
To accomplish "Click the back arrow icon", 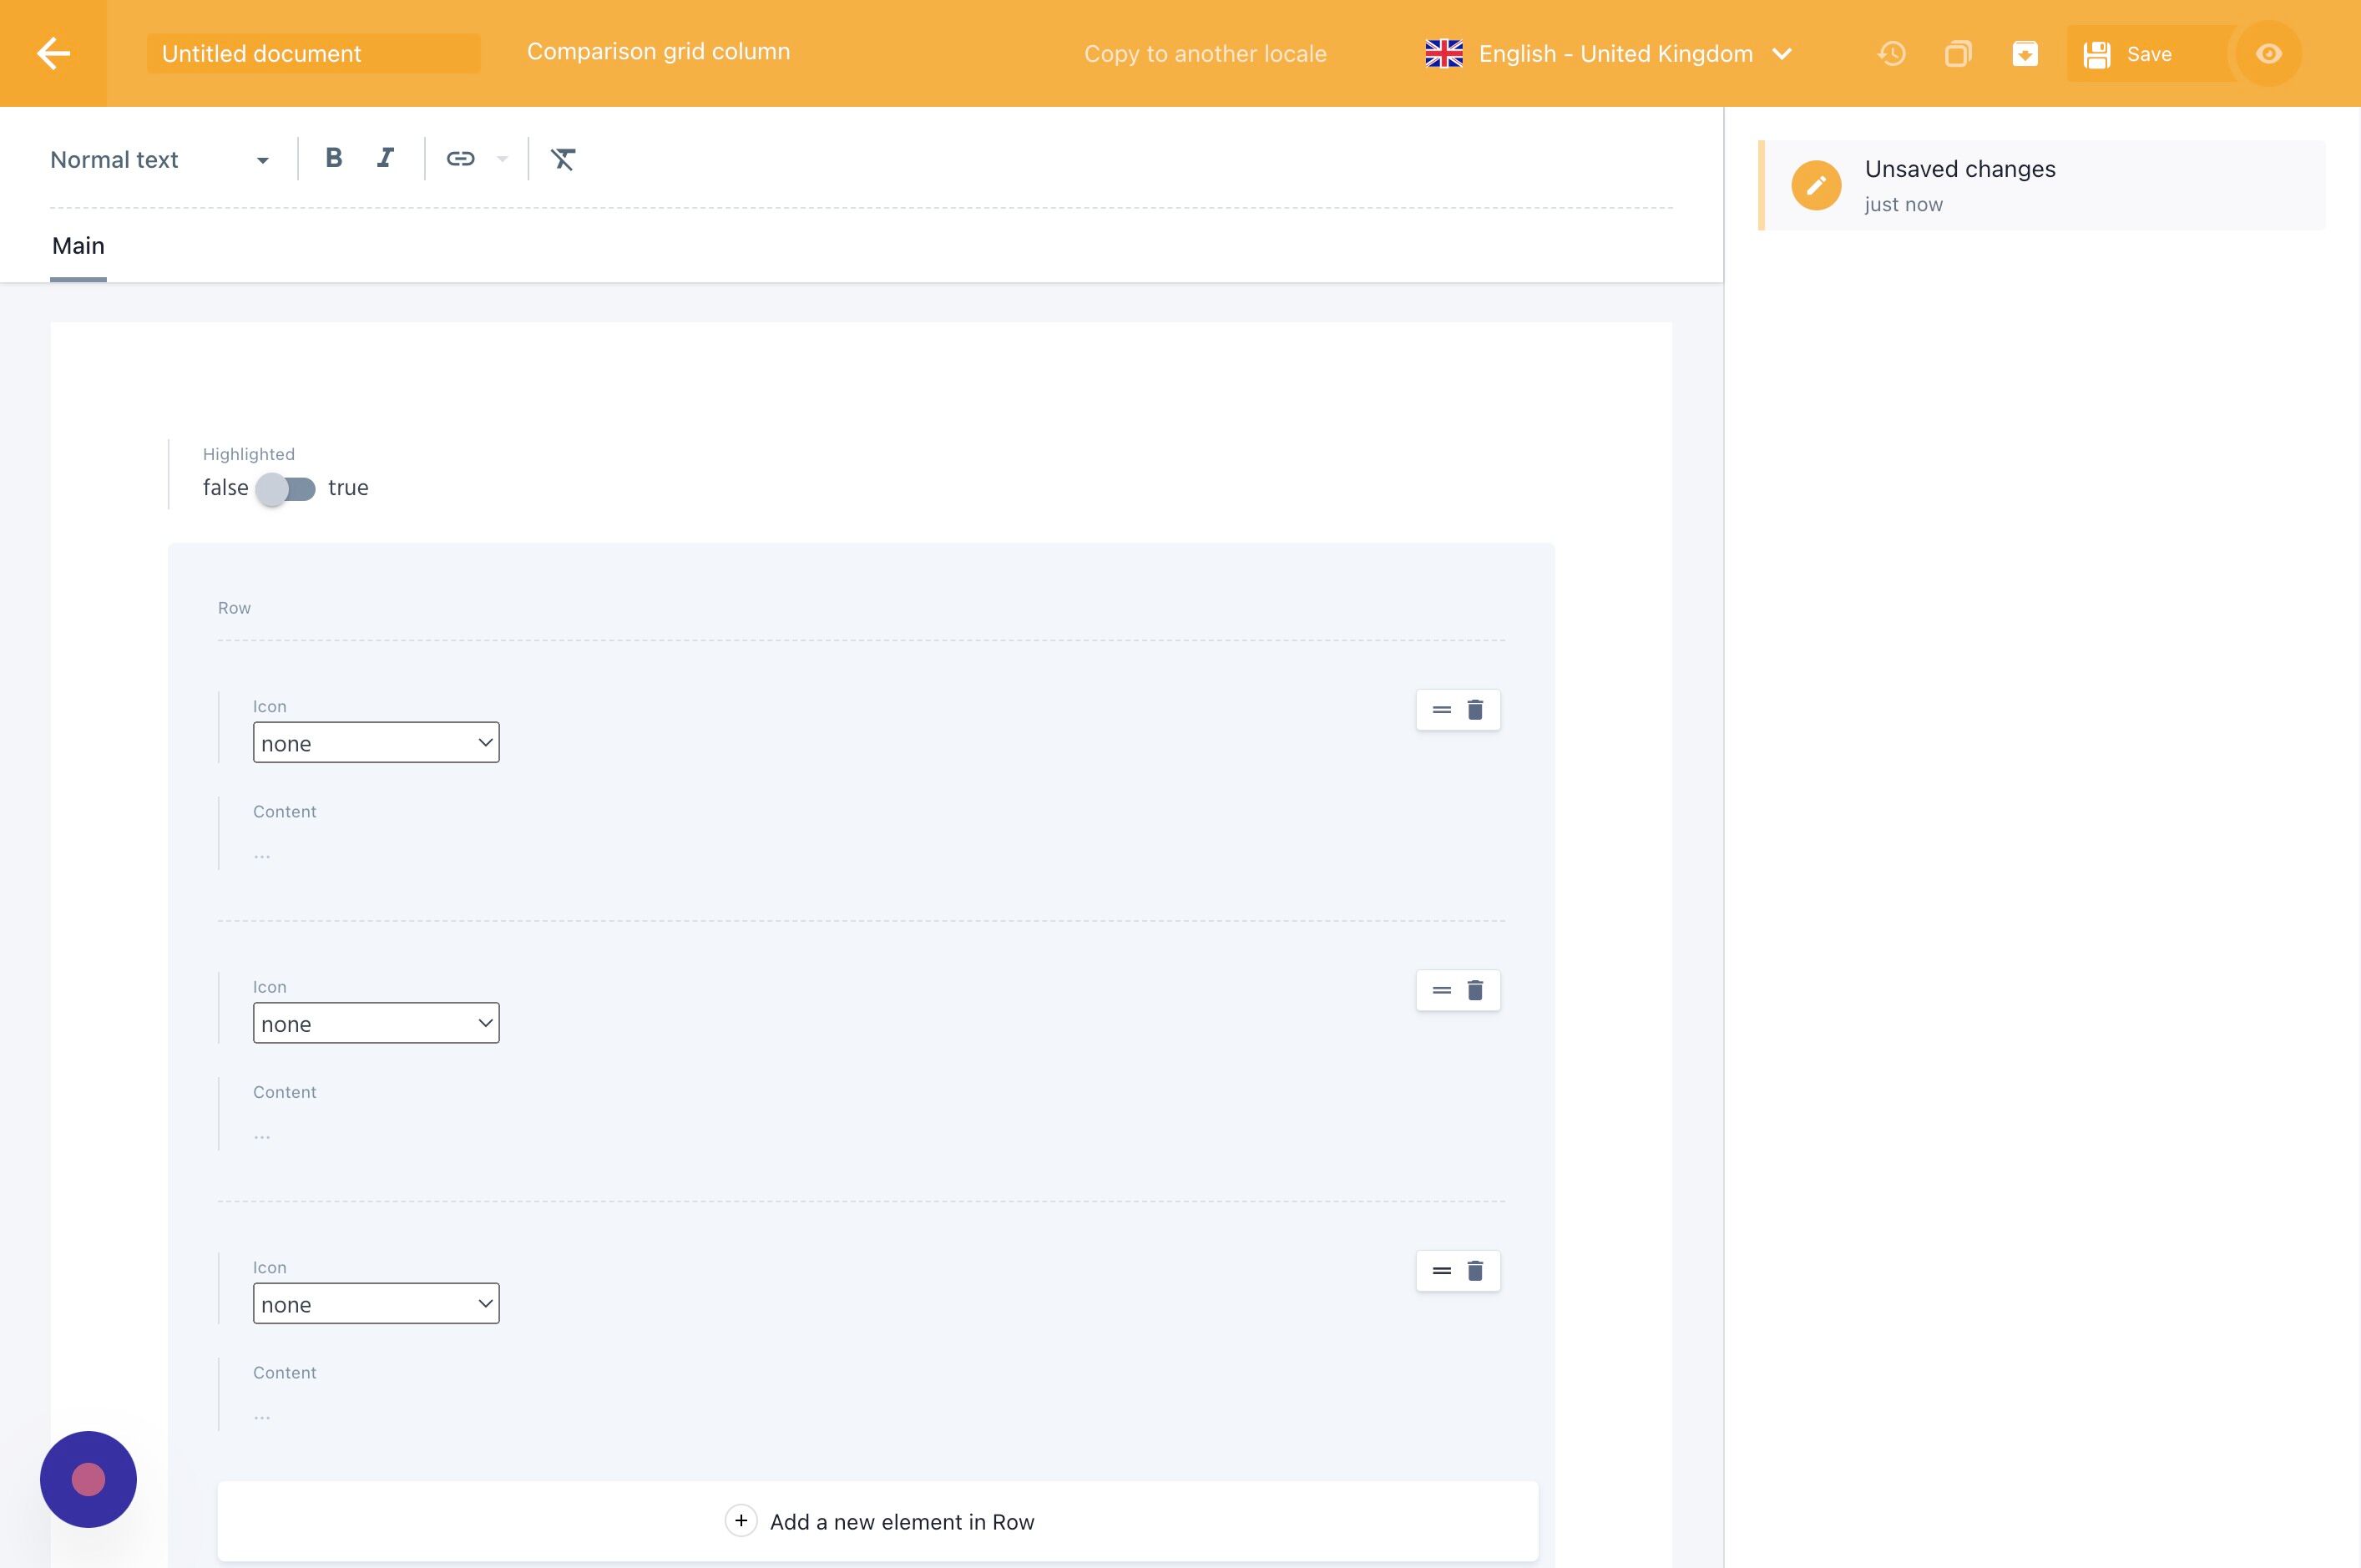I will [x=53, y=53].
